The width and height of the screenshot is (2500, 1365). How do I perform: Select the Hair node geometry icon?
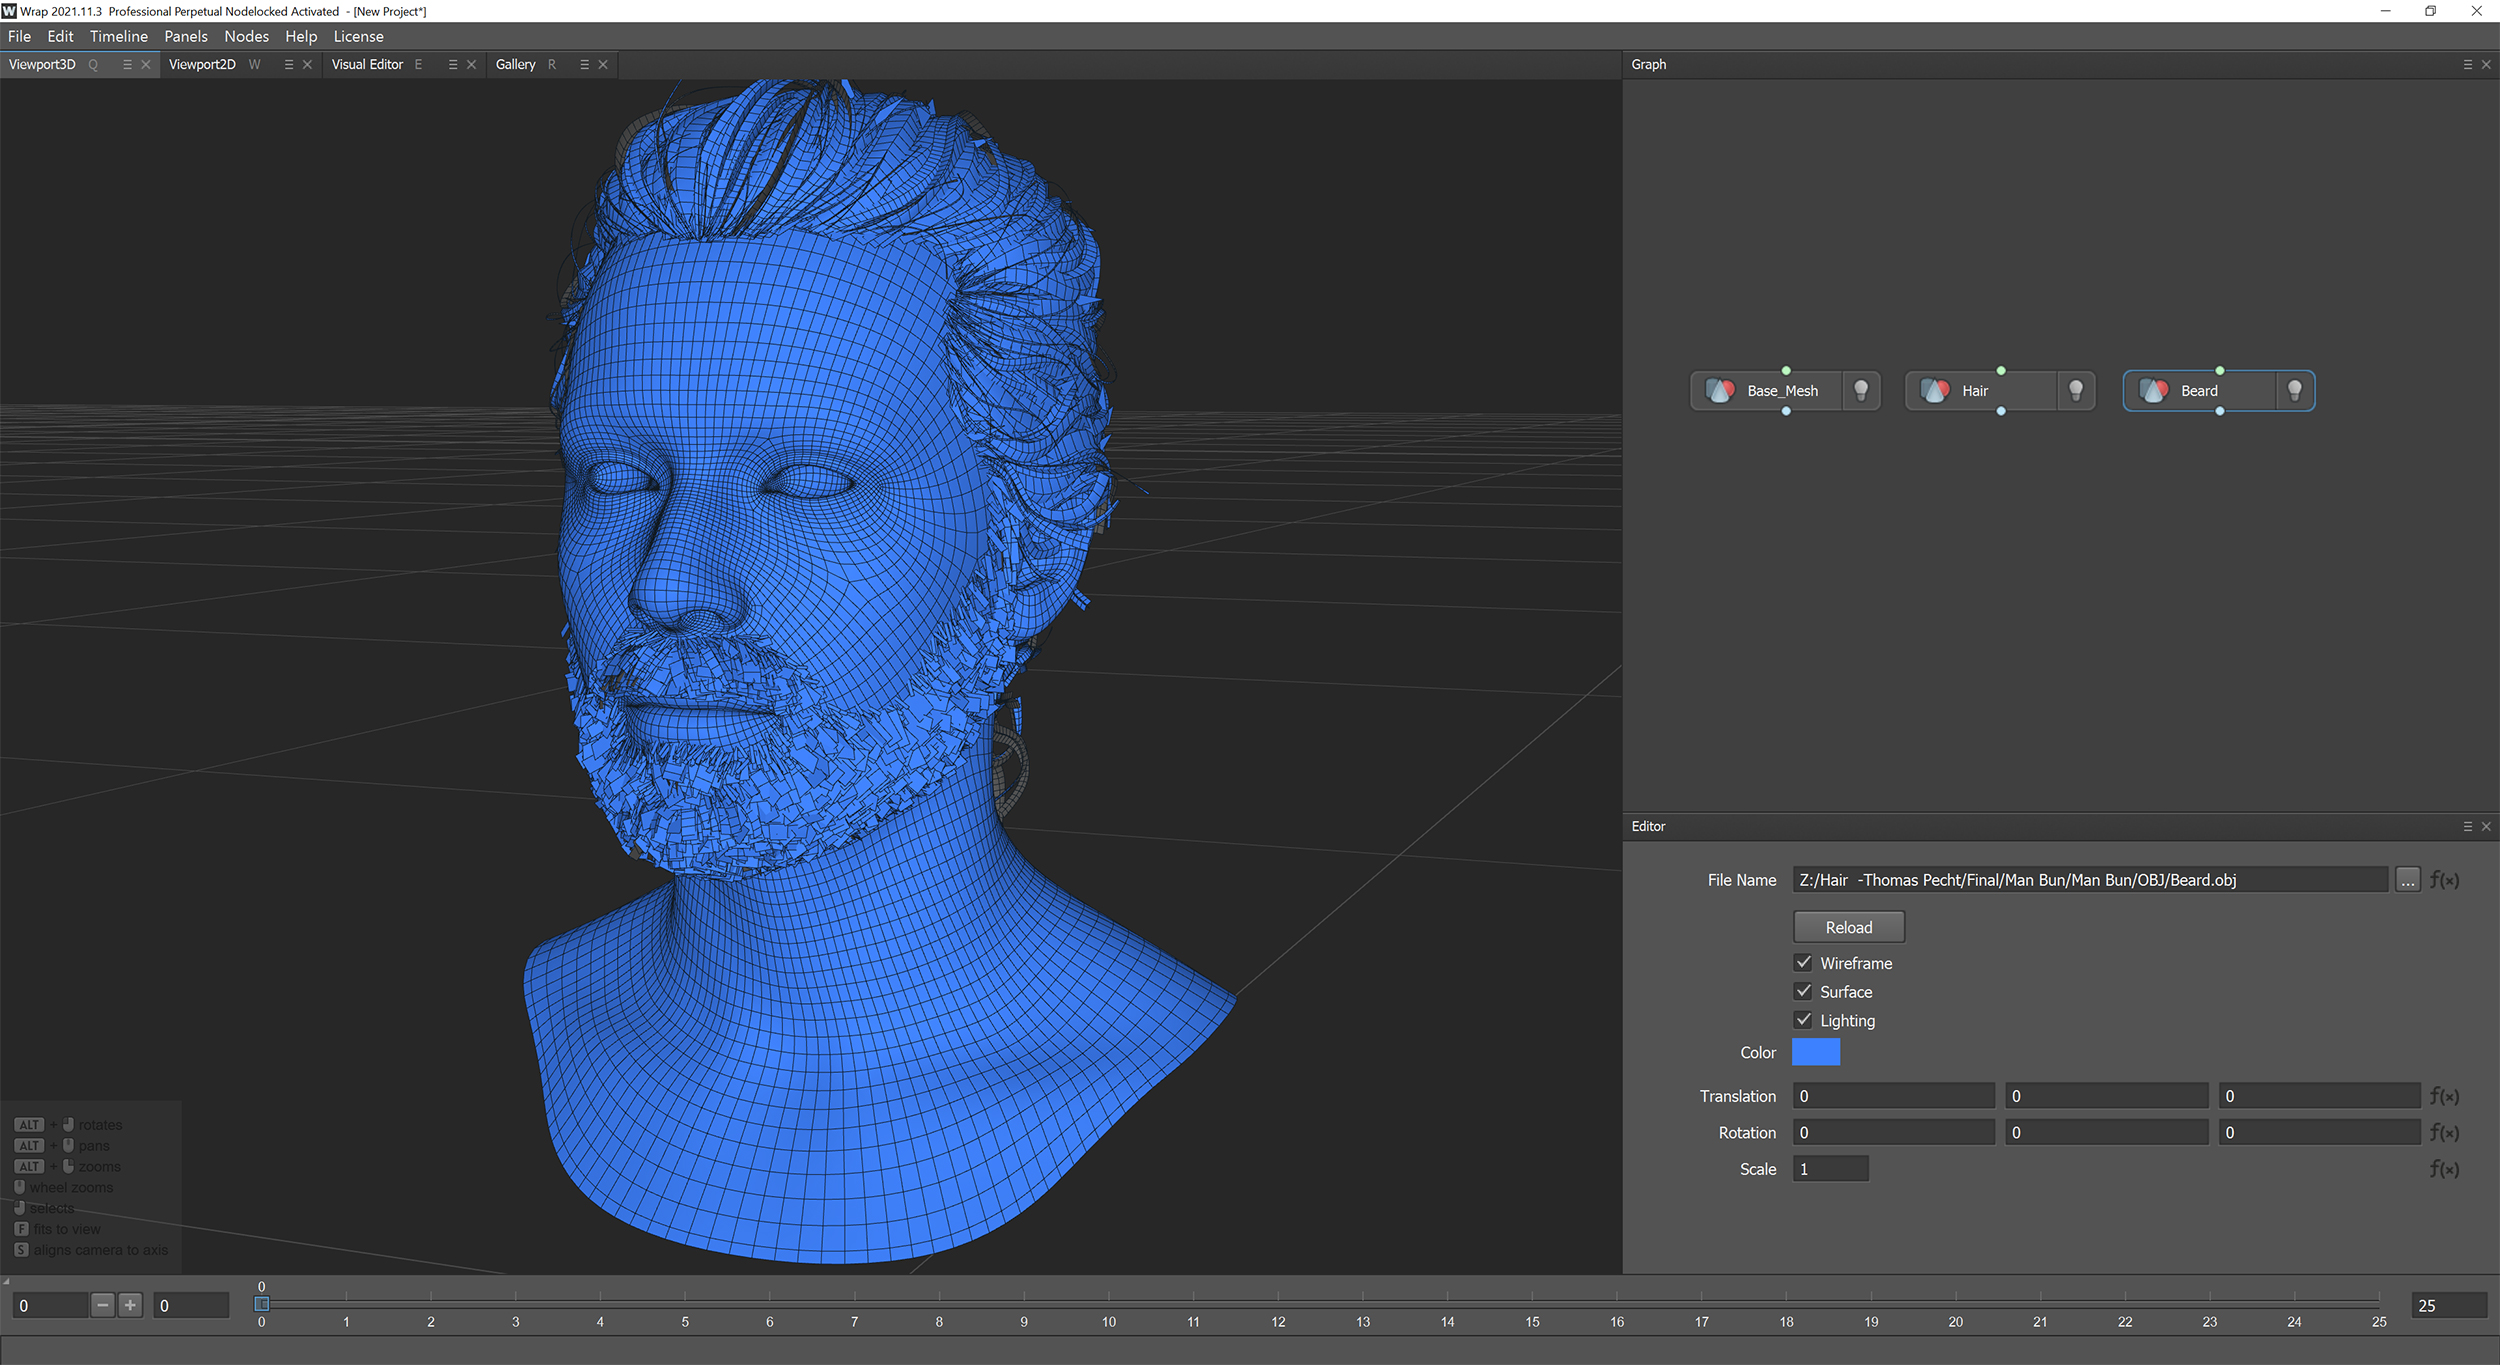pyautogui.click(x=1935, y=390)
